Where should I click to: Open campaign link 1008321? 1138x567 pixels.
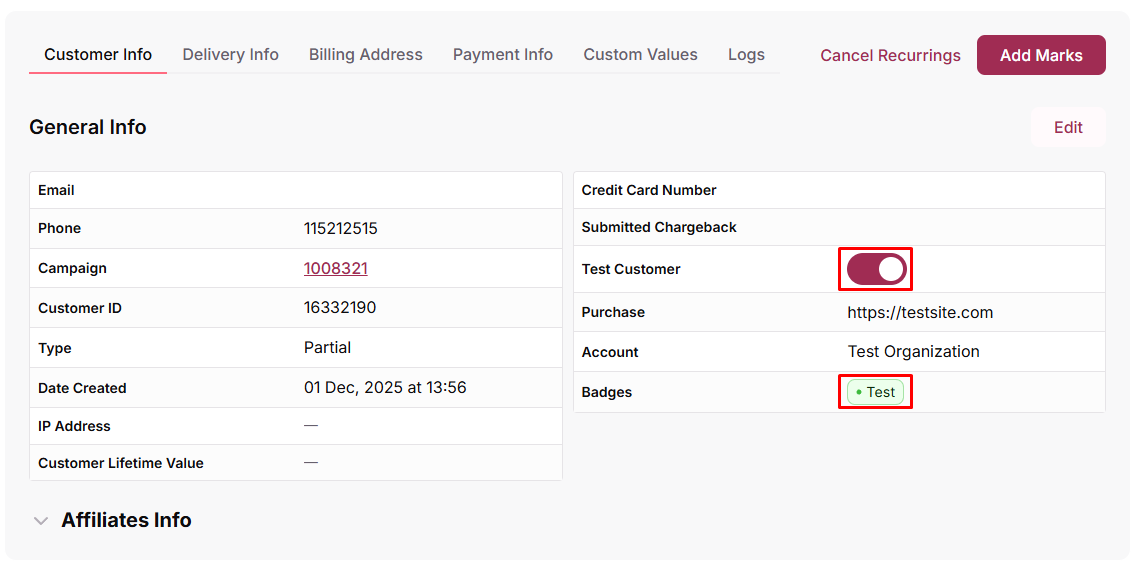335,269
